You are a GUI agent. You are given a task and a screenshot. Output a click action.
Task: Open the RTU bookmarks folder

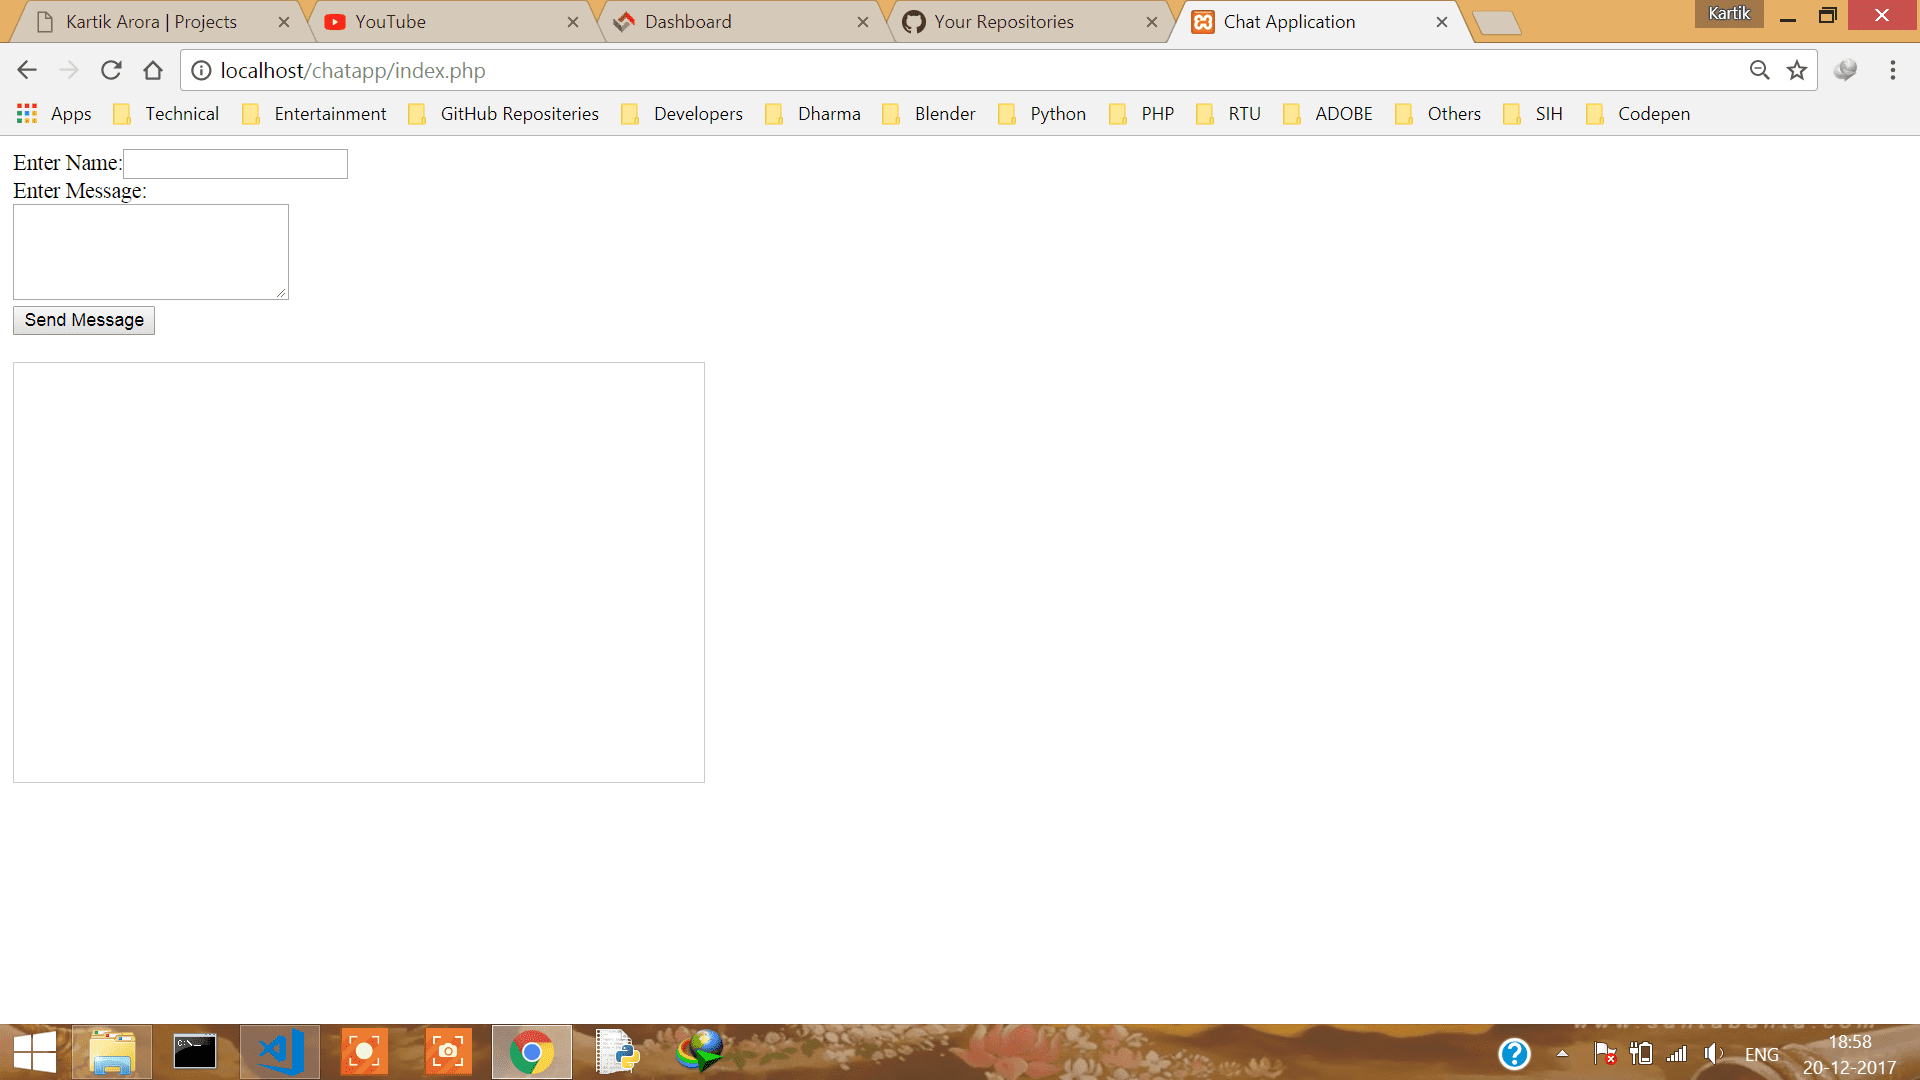click(1229, 114)
